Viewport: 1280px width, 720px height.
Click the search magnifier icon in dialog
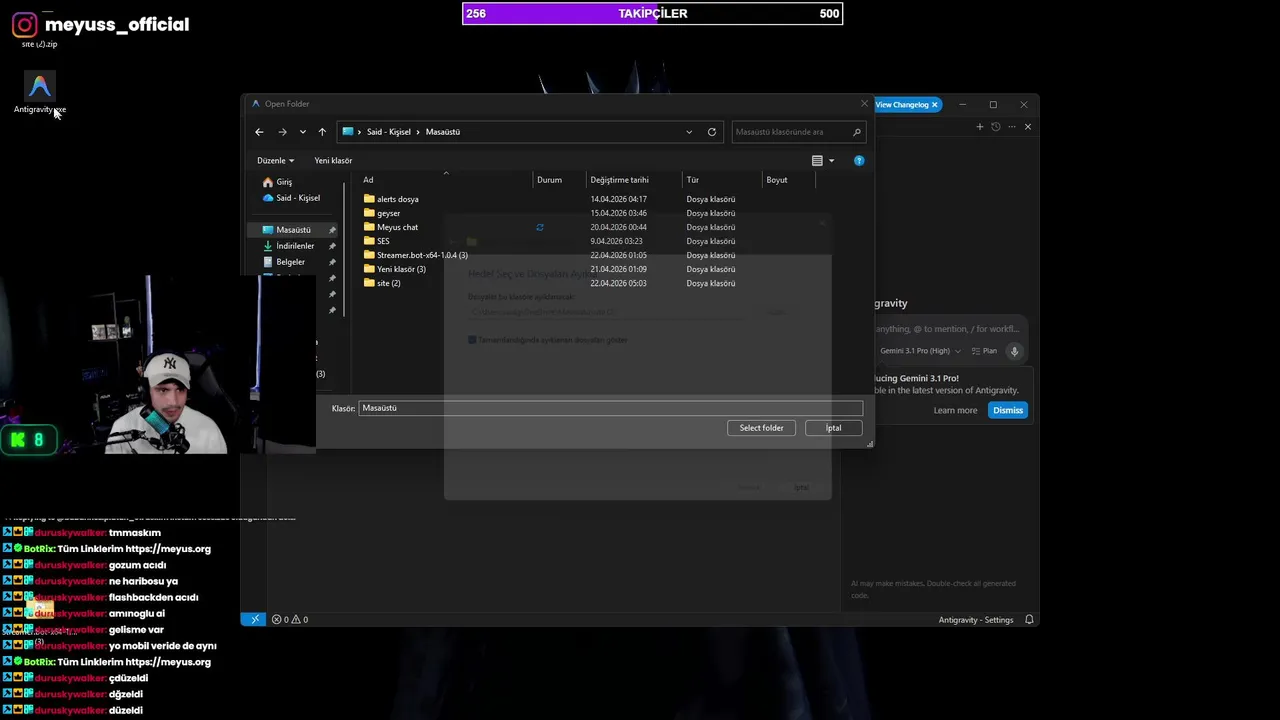857,132
